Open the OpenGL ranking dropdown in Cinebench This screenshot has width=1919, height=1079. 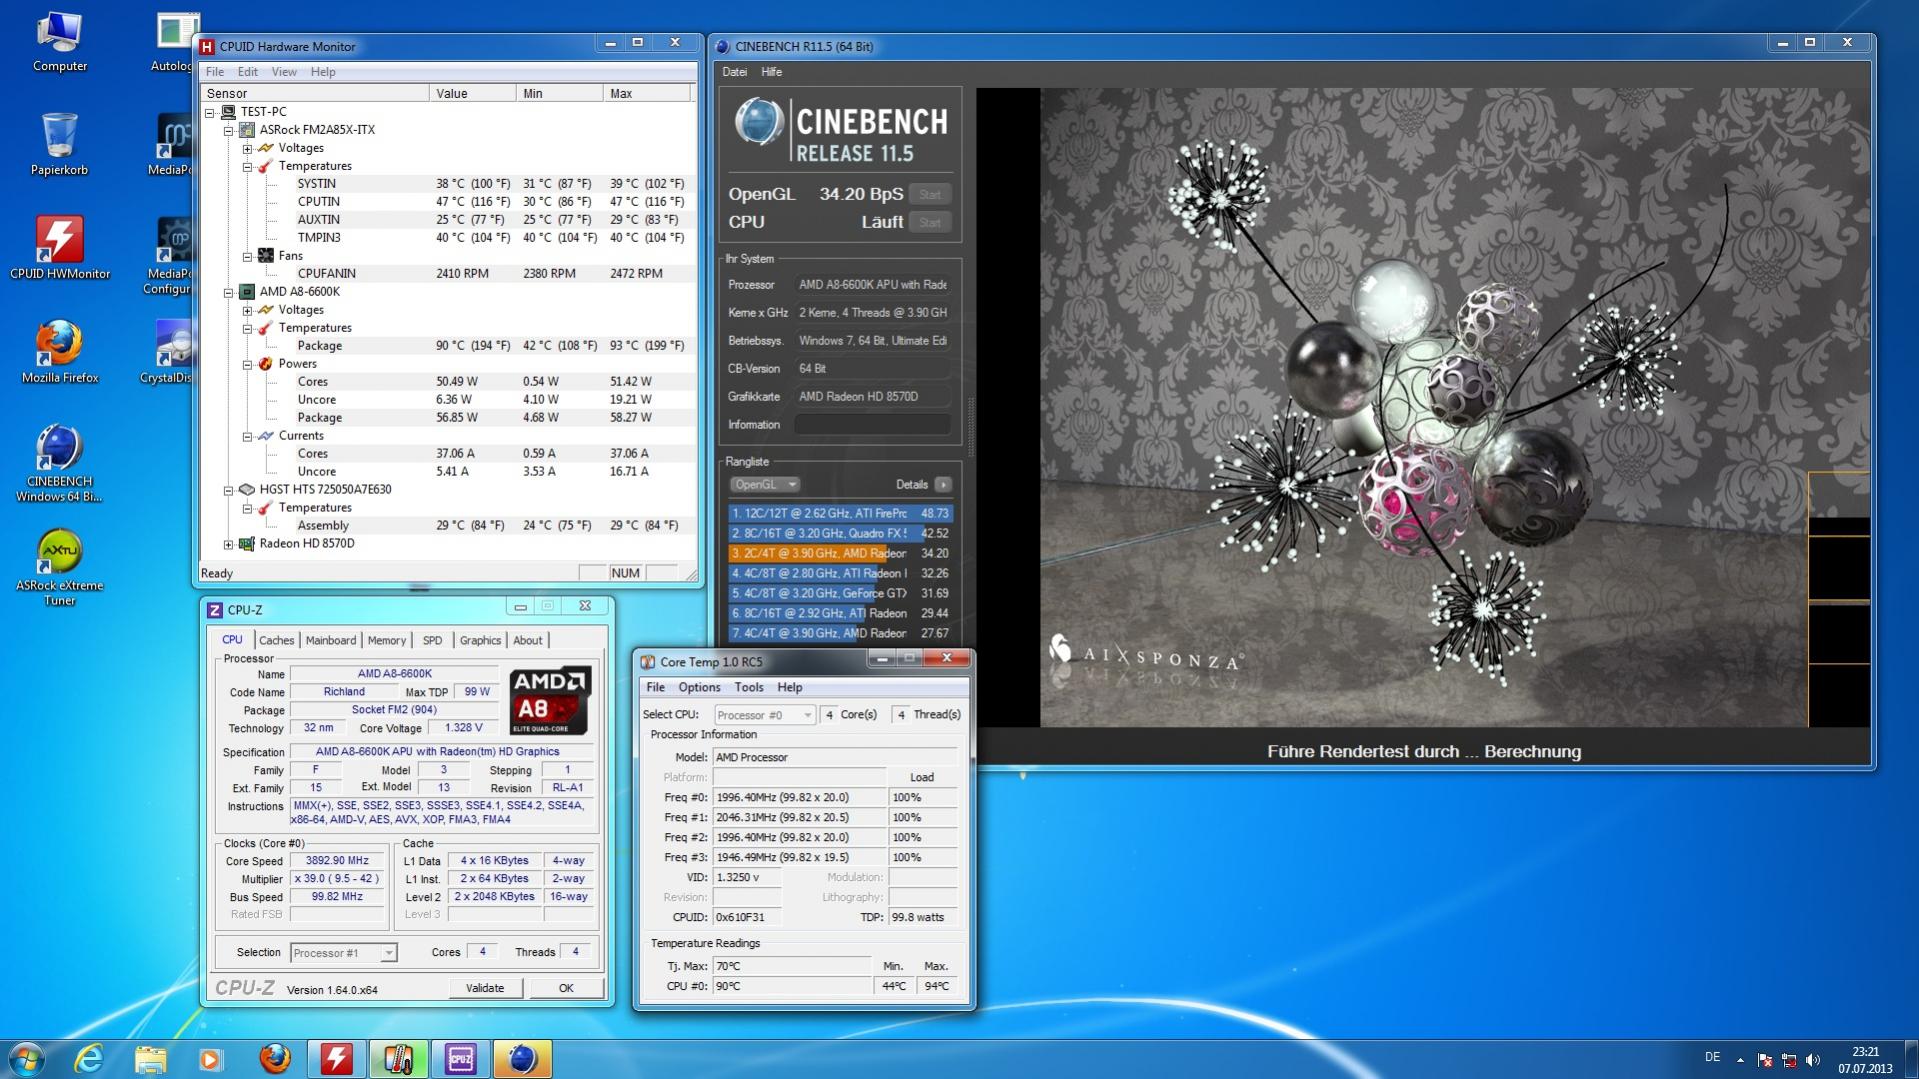[764, 485]
